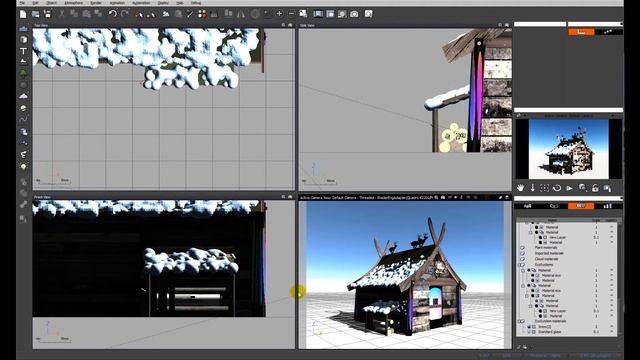Screen dimensions: 640x360
Task: Switch to first World Browser objects tab
Action: click(x=527, y=206)
